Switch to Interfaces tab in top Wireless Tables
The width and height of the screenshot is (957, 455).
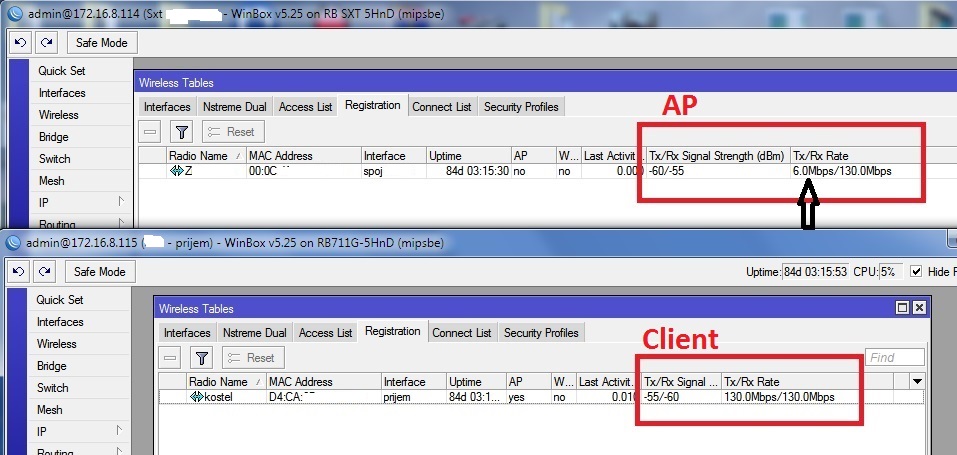coord(167,107)
